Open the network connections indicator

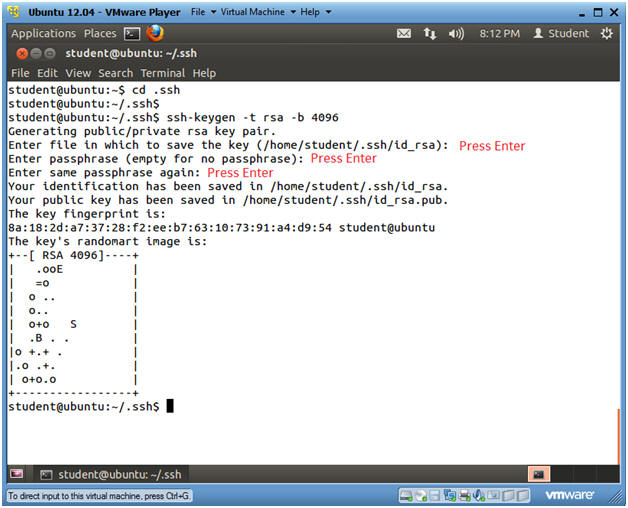(x=430, y=34)
